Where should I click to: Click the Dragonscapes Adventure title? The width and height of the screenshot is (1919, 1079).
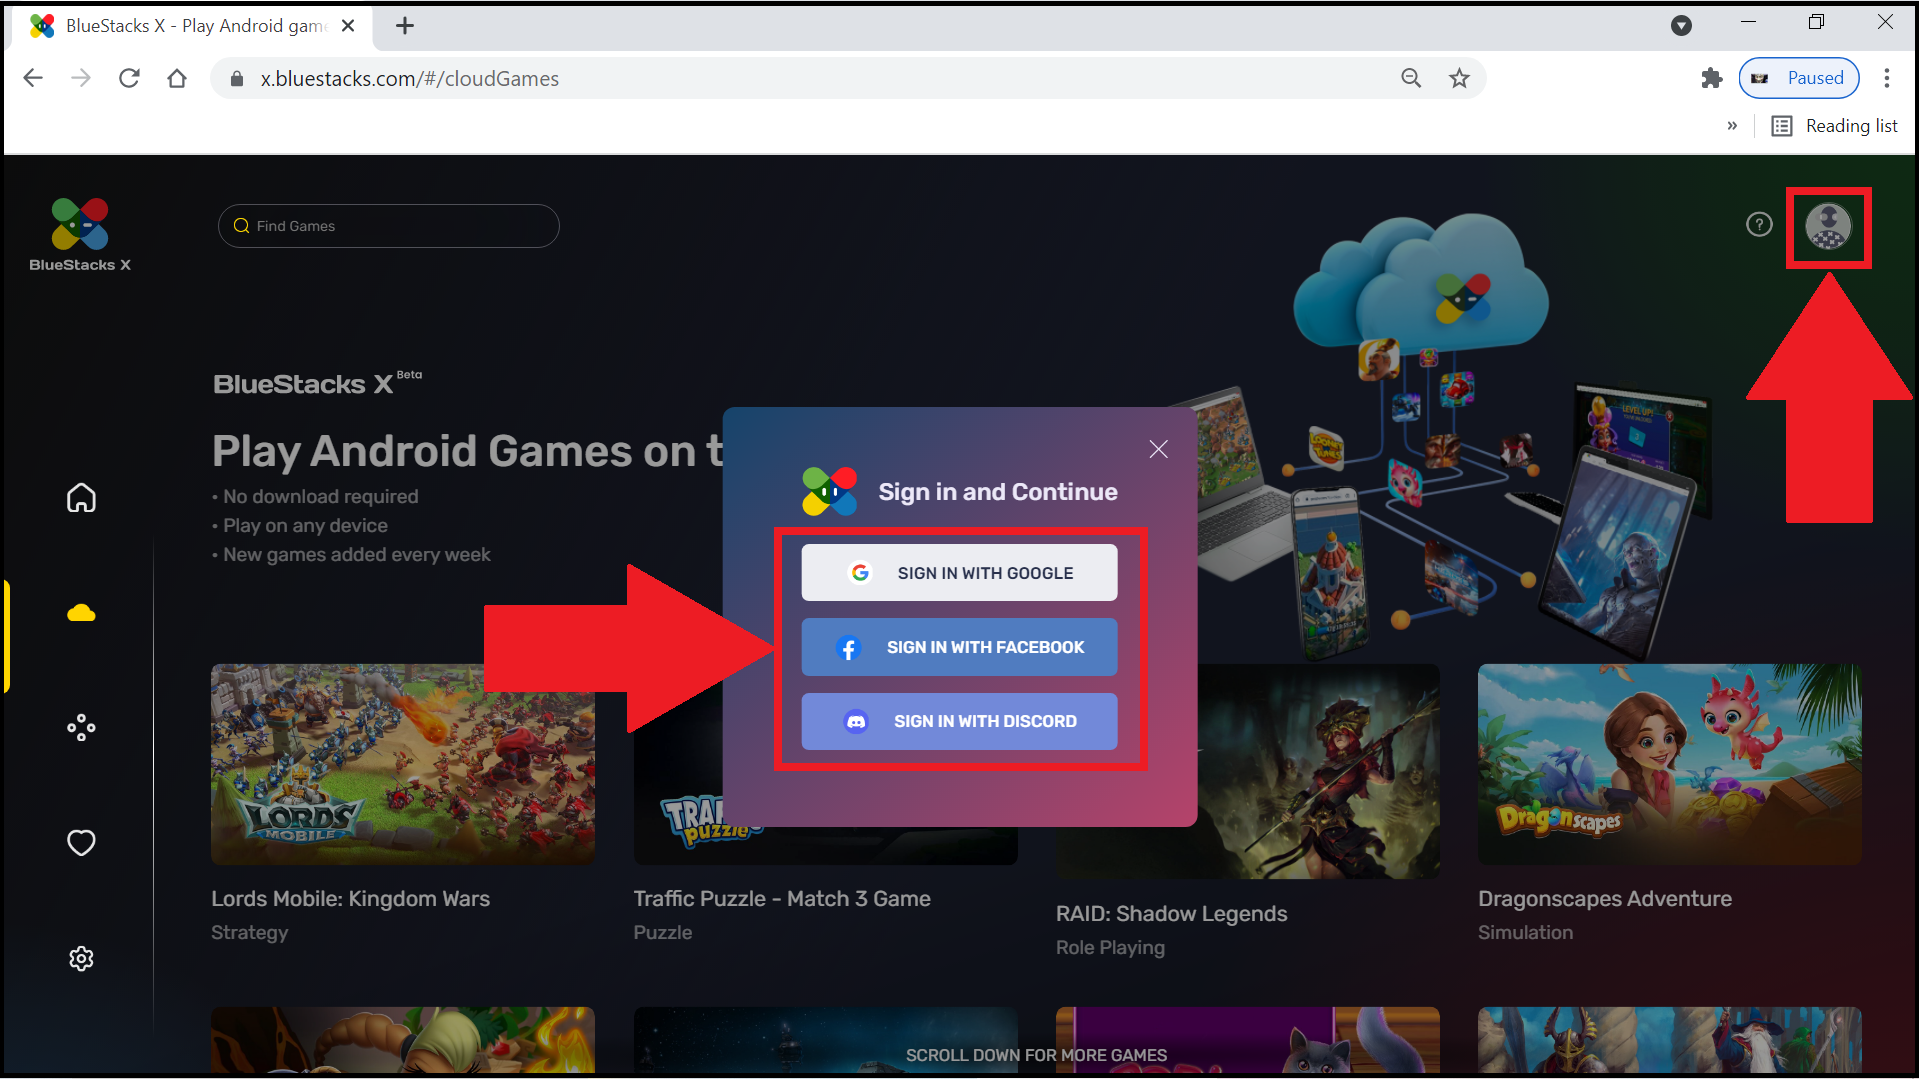1604,898
